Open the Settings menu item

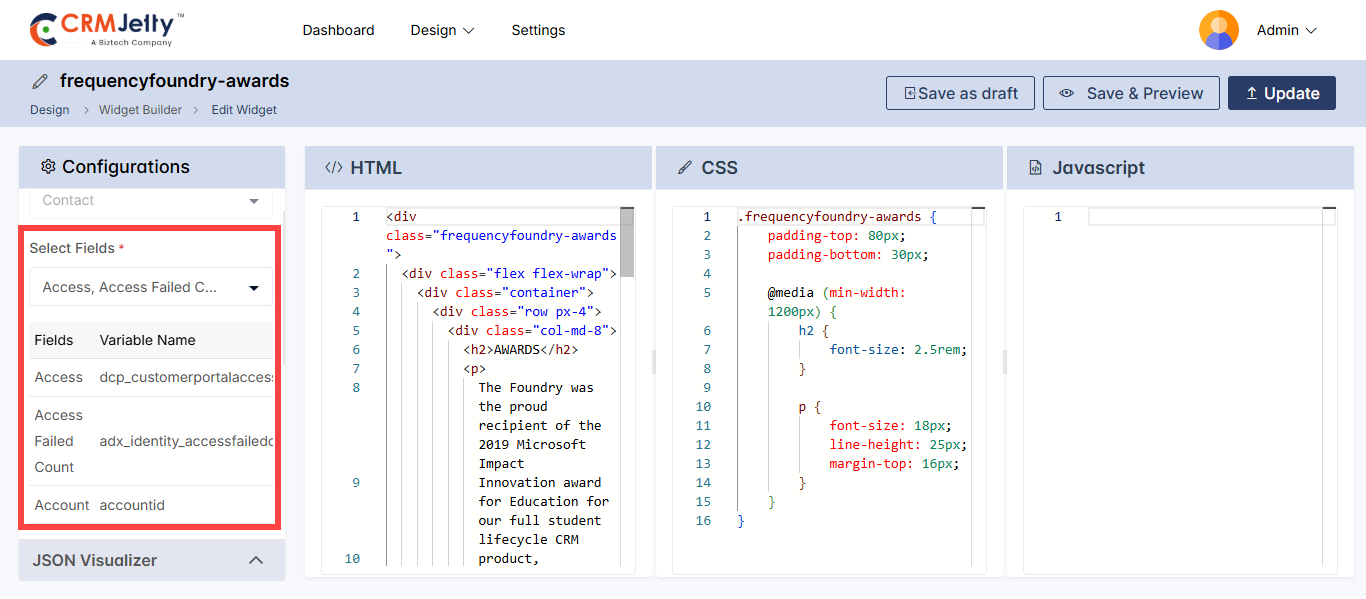click(538, 30)
